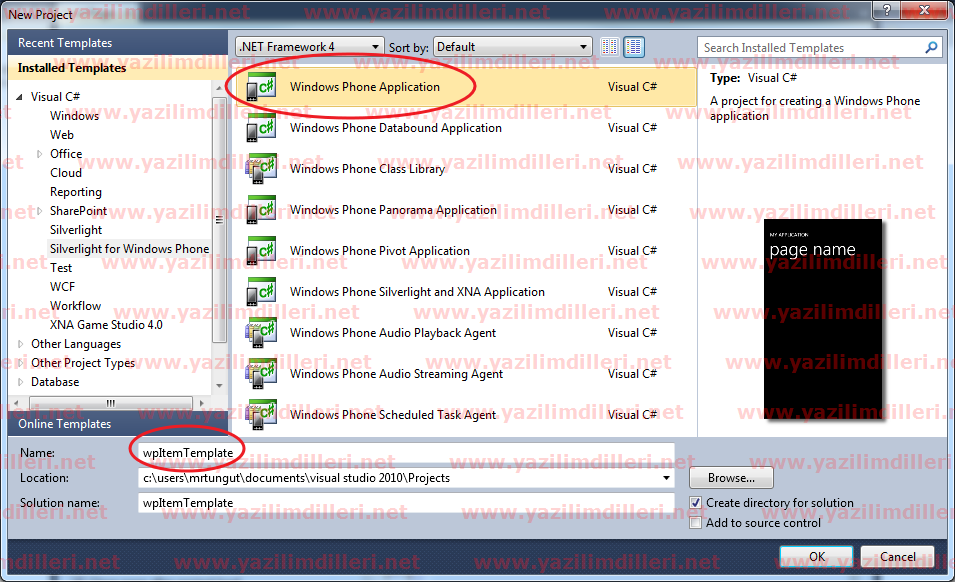Select Silverlight for Windows Phone category
955x582 pixels.
(x=129, y=248)
